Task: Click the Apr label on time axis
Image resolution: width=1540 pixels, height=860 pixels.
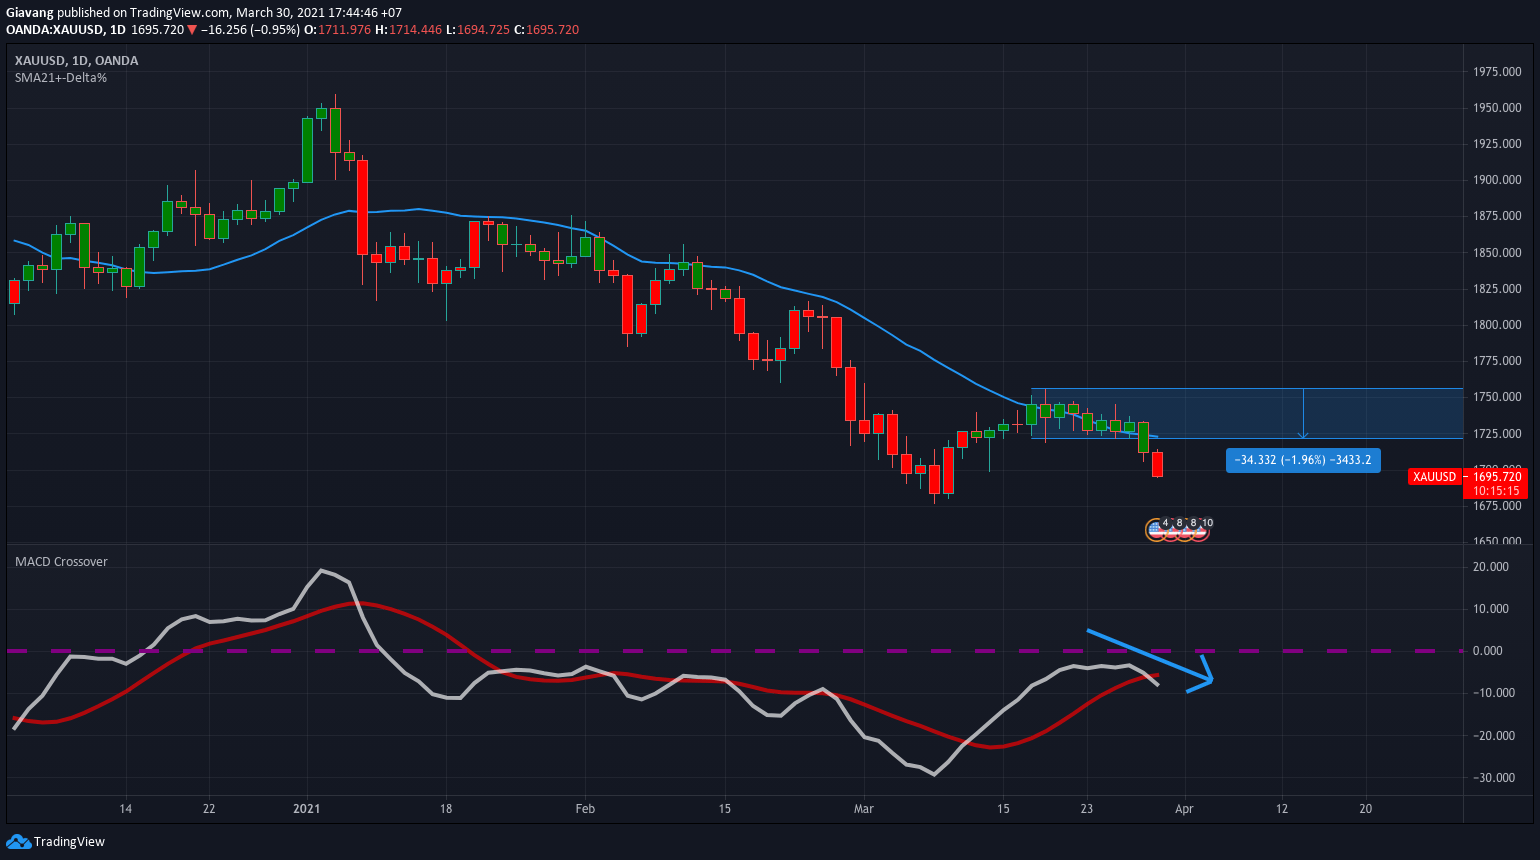Action: pyautogui.click(x=1184, y=809)
